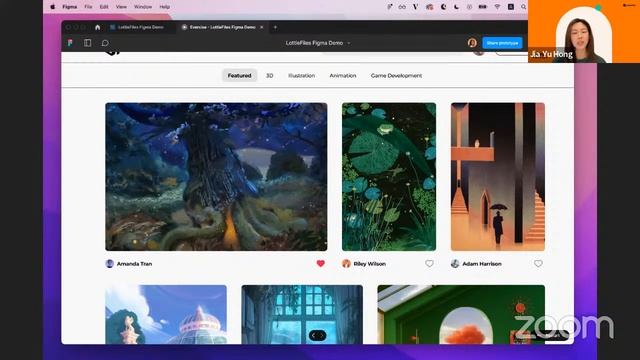Image resolution: width=640 pixels, height=360 pixels.
Task: Open the Wi-Fi status icon in menu bar
Action: pos(497,7)
